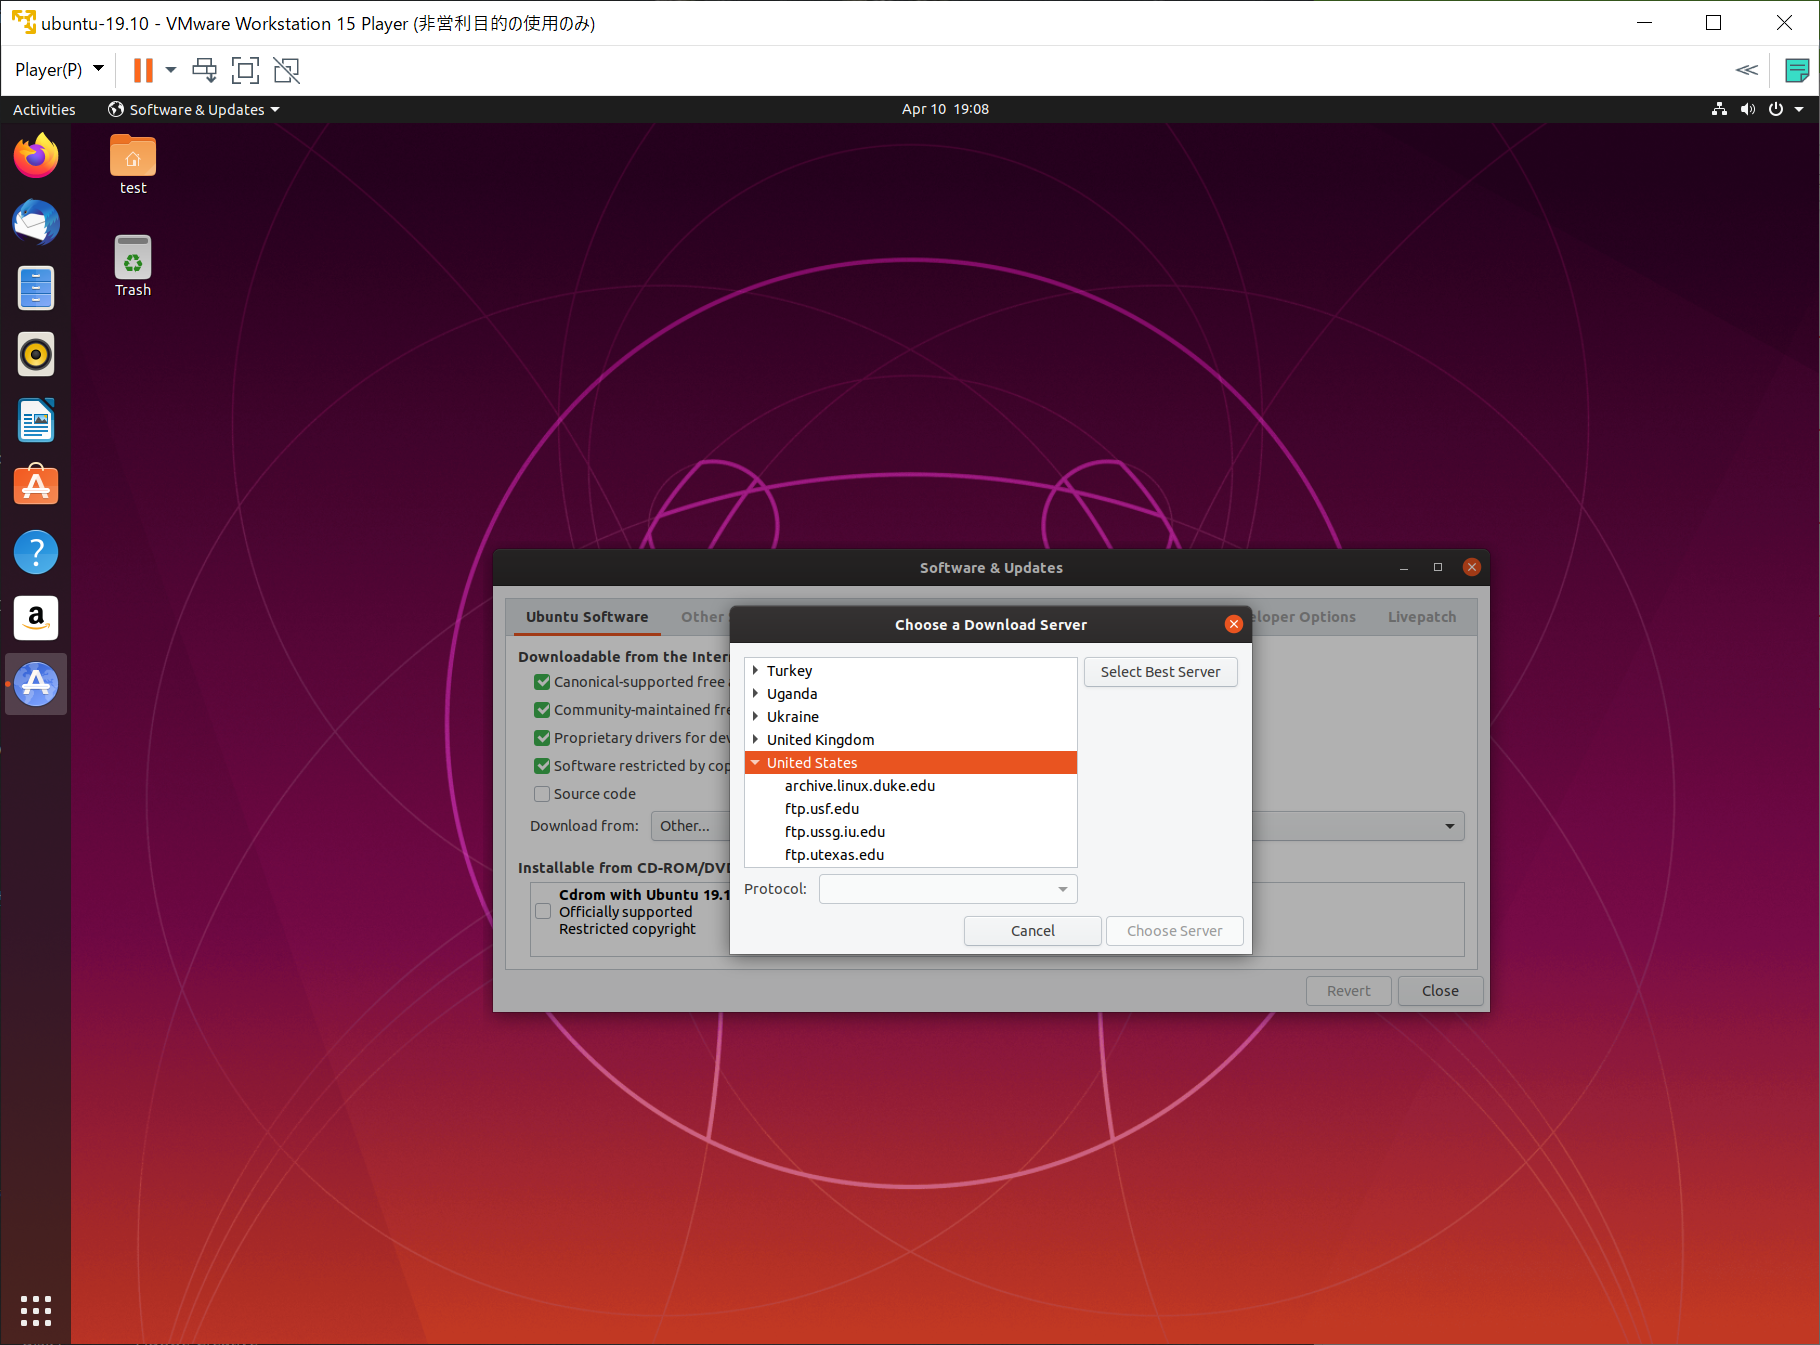The width and height of the screenshot is (1820, 1345).
Task: Open the VMware power options dropdown arrow
Action: click(171, 70)
